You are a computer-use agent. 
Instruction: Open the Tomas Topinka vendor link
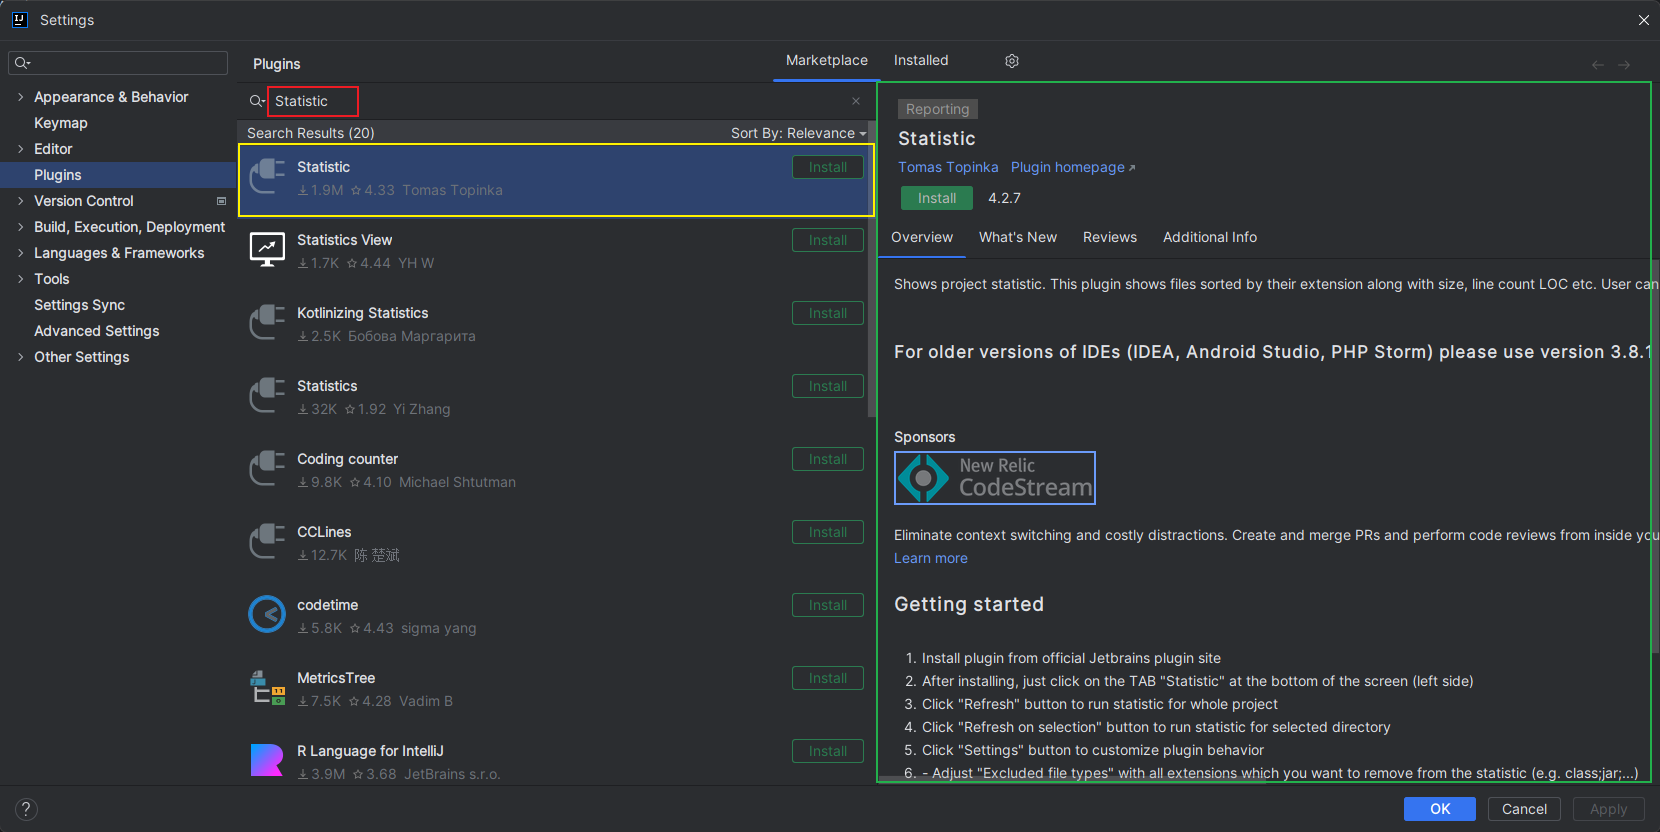[x=948, y=167]
